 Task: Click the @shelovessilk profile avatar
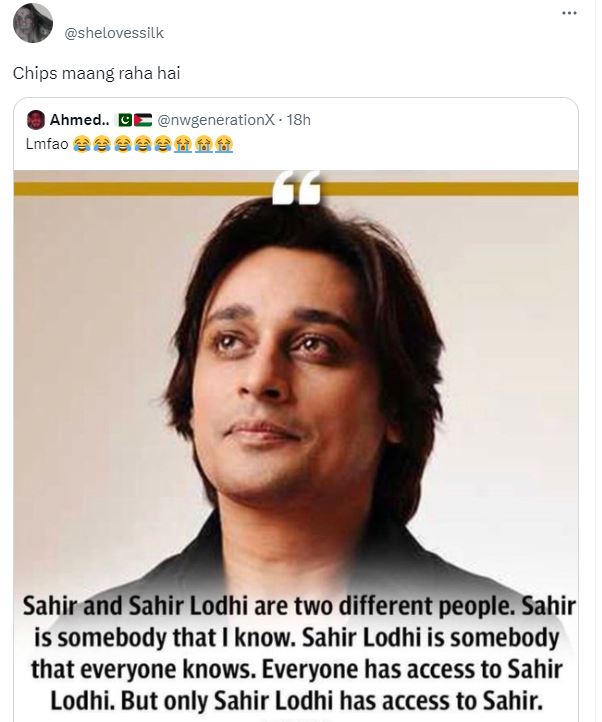35,23
